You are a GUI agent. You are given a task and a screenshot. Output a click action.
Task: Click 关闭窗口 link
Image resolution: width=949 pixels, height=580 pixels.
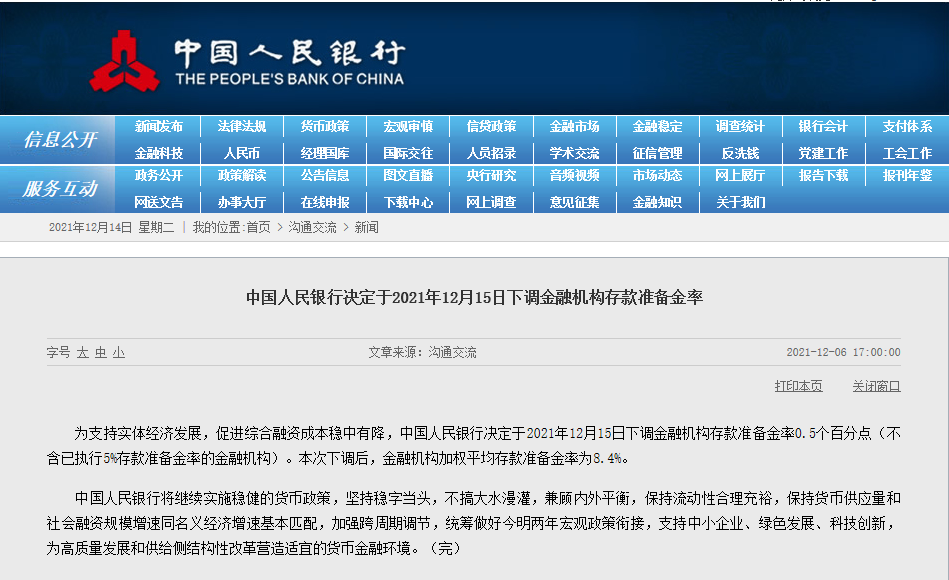tap(876, 386)
